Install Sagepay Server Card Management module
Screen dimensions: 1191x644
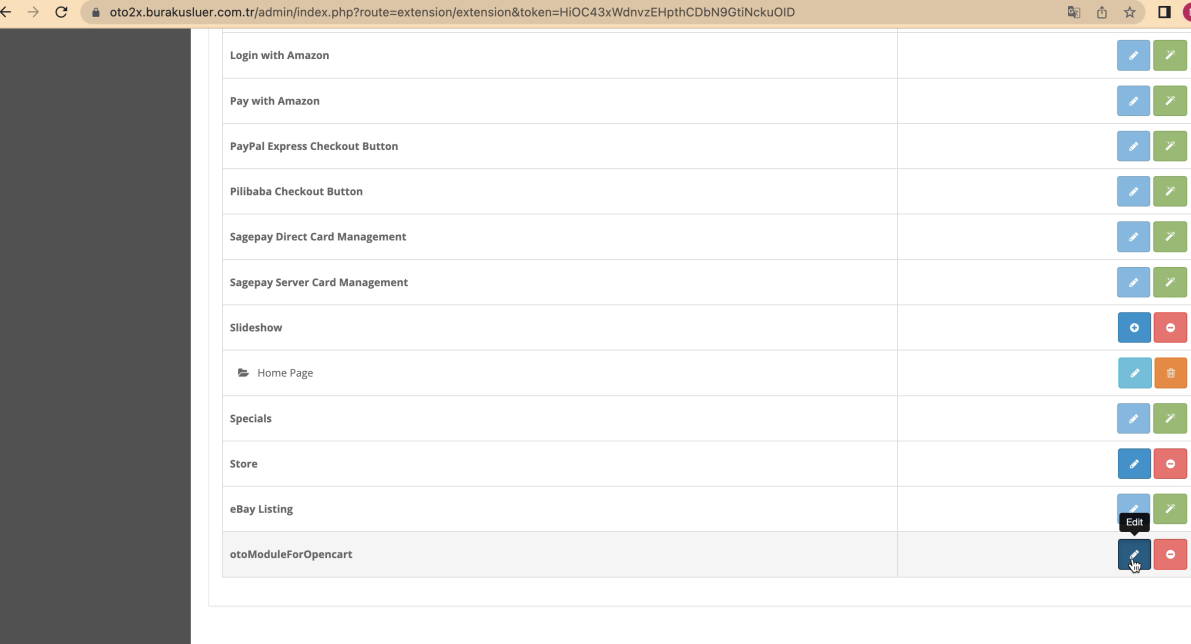[1170, 283]
